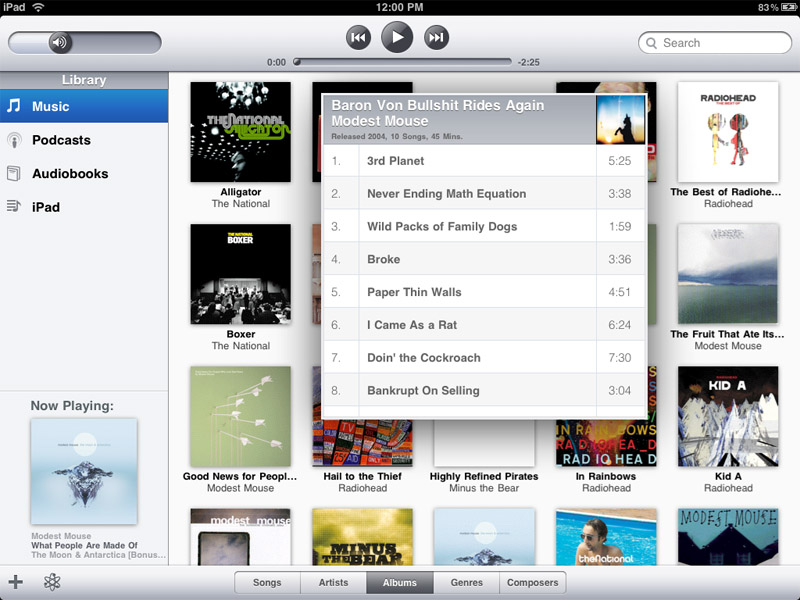This screenshot has height=600, width=800.
Task: Play Doin' the Cockroach
Action: 485,358
